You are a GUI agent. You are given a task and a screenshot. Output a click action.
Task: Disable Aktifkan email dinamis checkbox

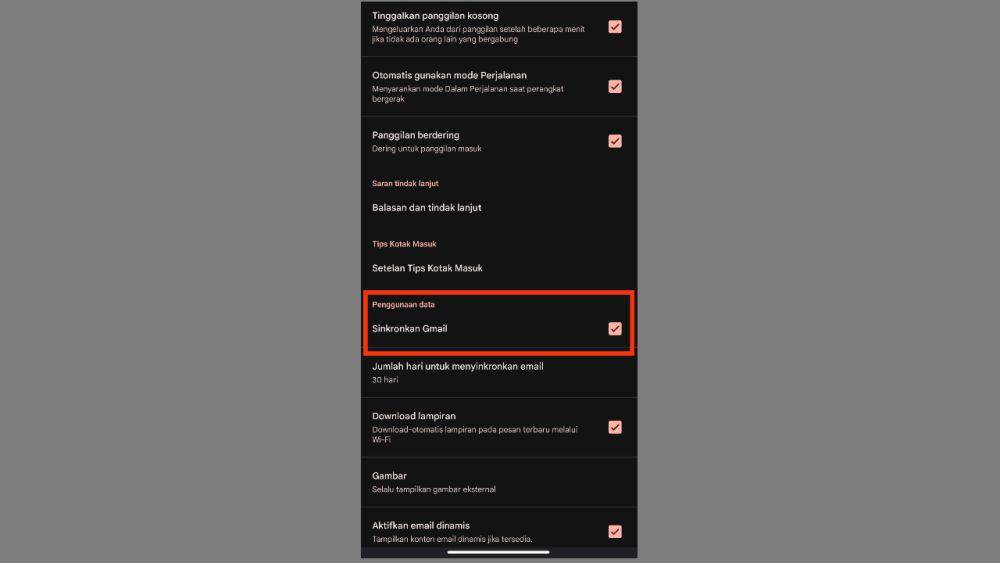click(615, 531)
